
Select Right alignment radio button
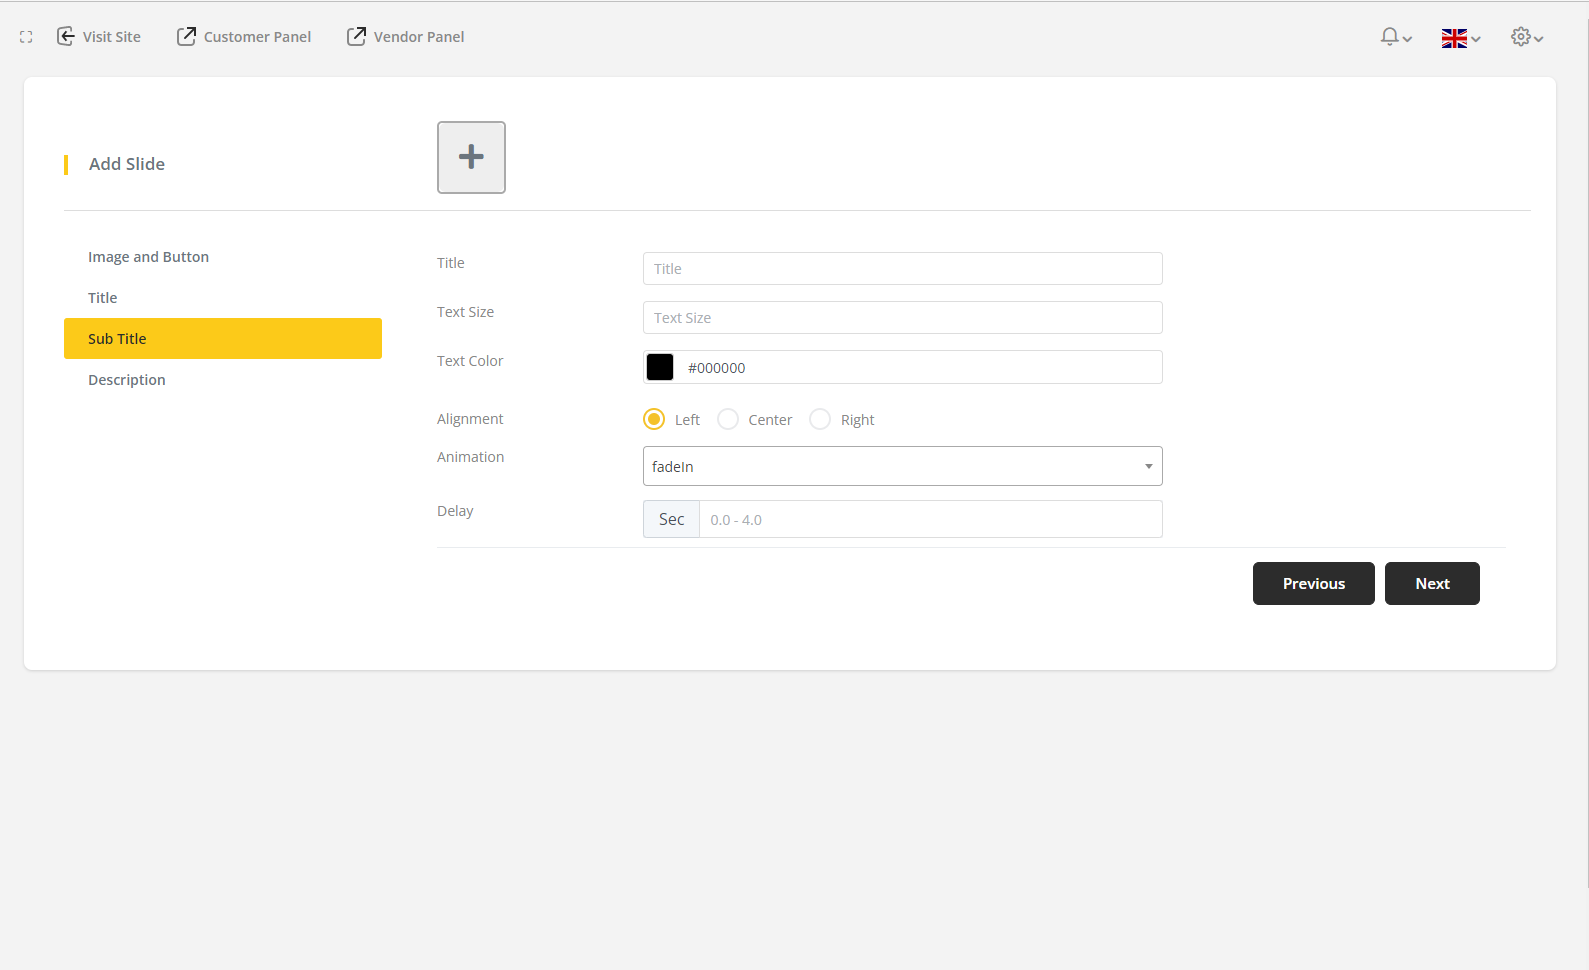pyautogui.click(x=820, y=419)
